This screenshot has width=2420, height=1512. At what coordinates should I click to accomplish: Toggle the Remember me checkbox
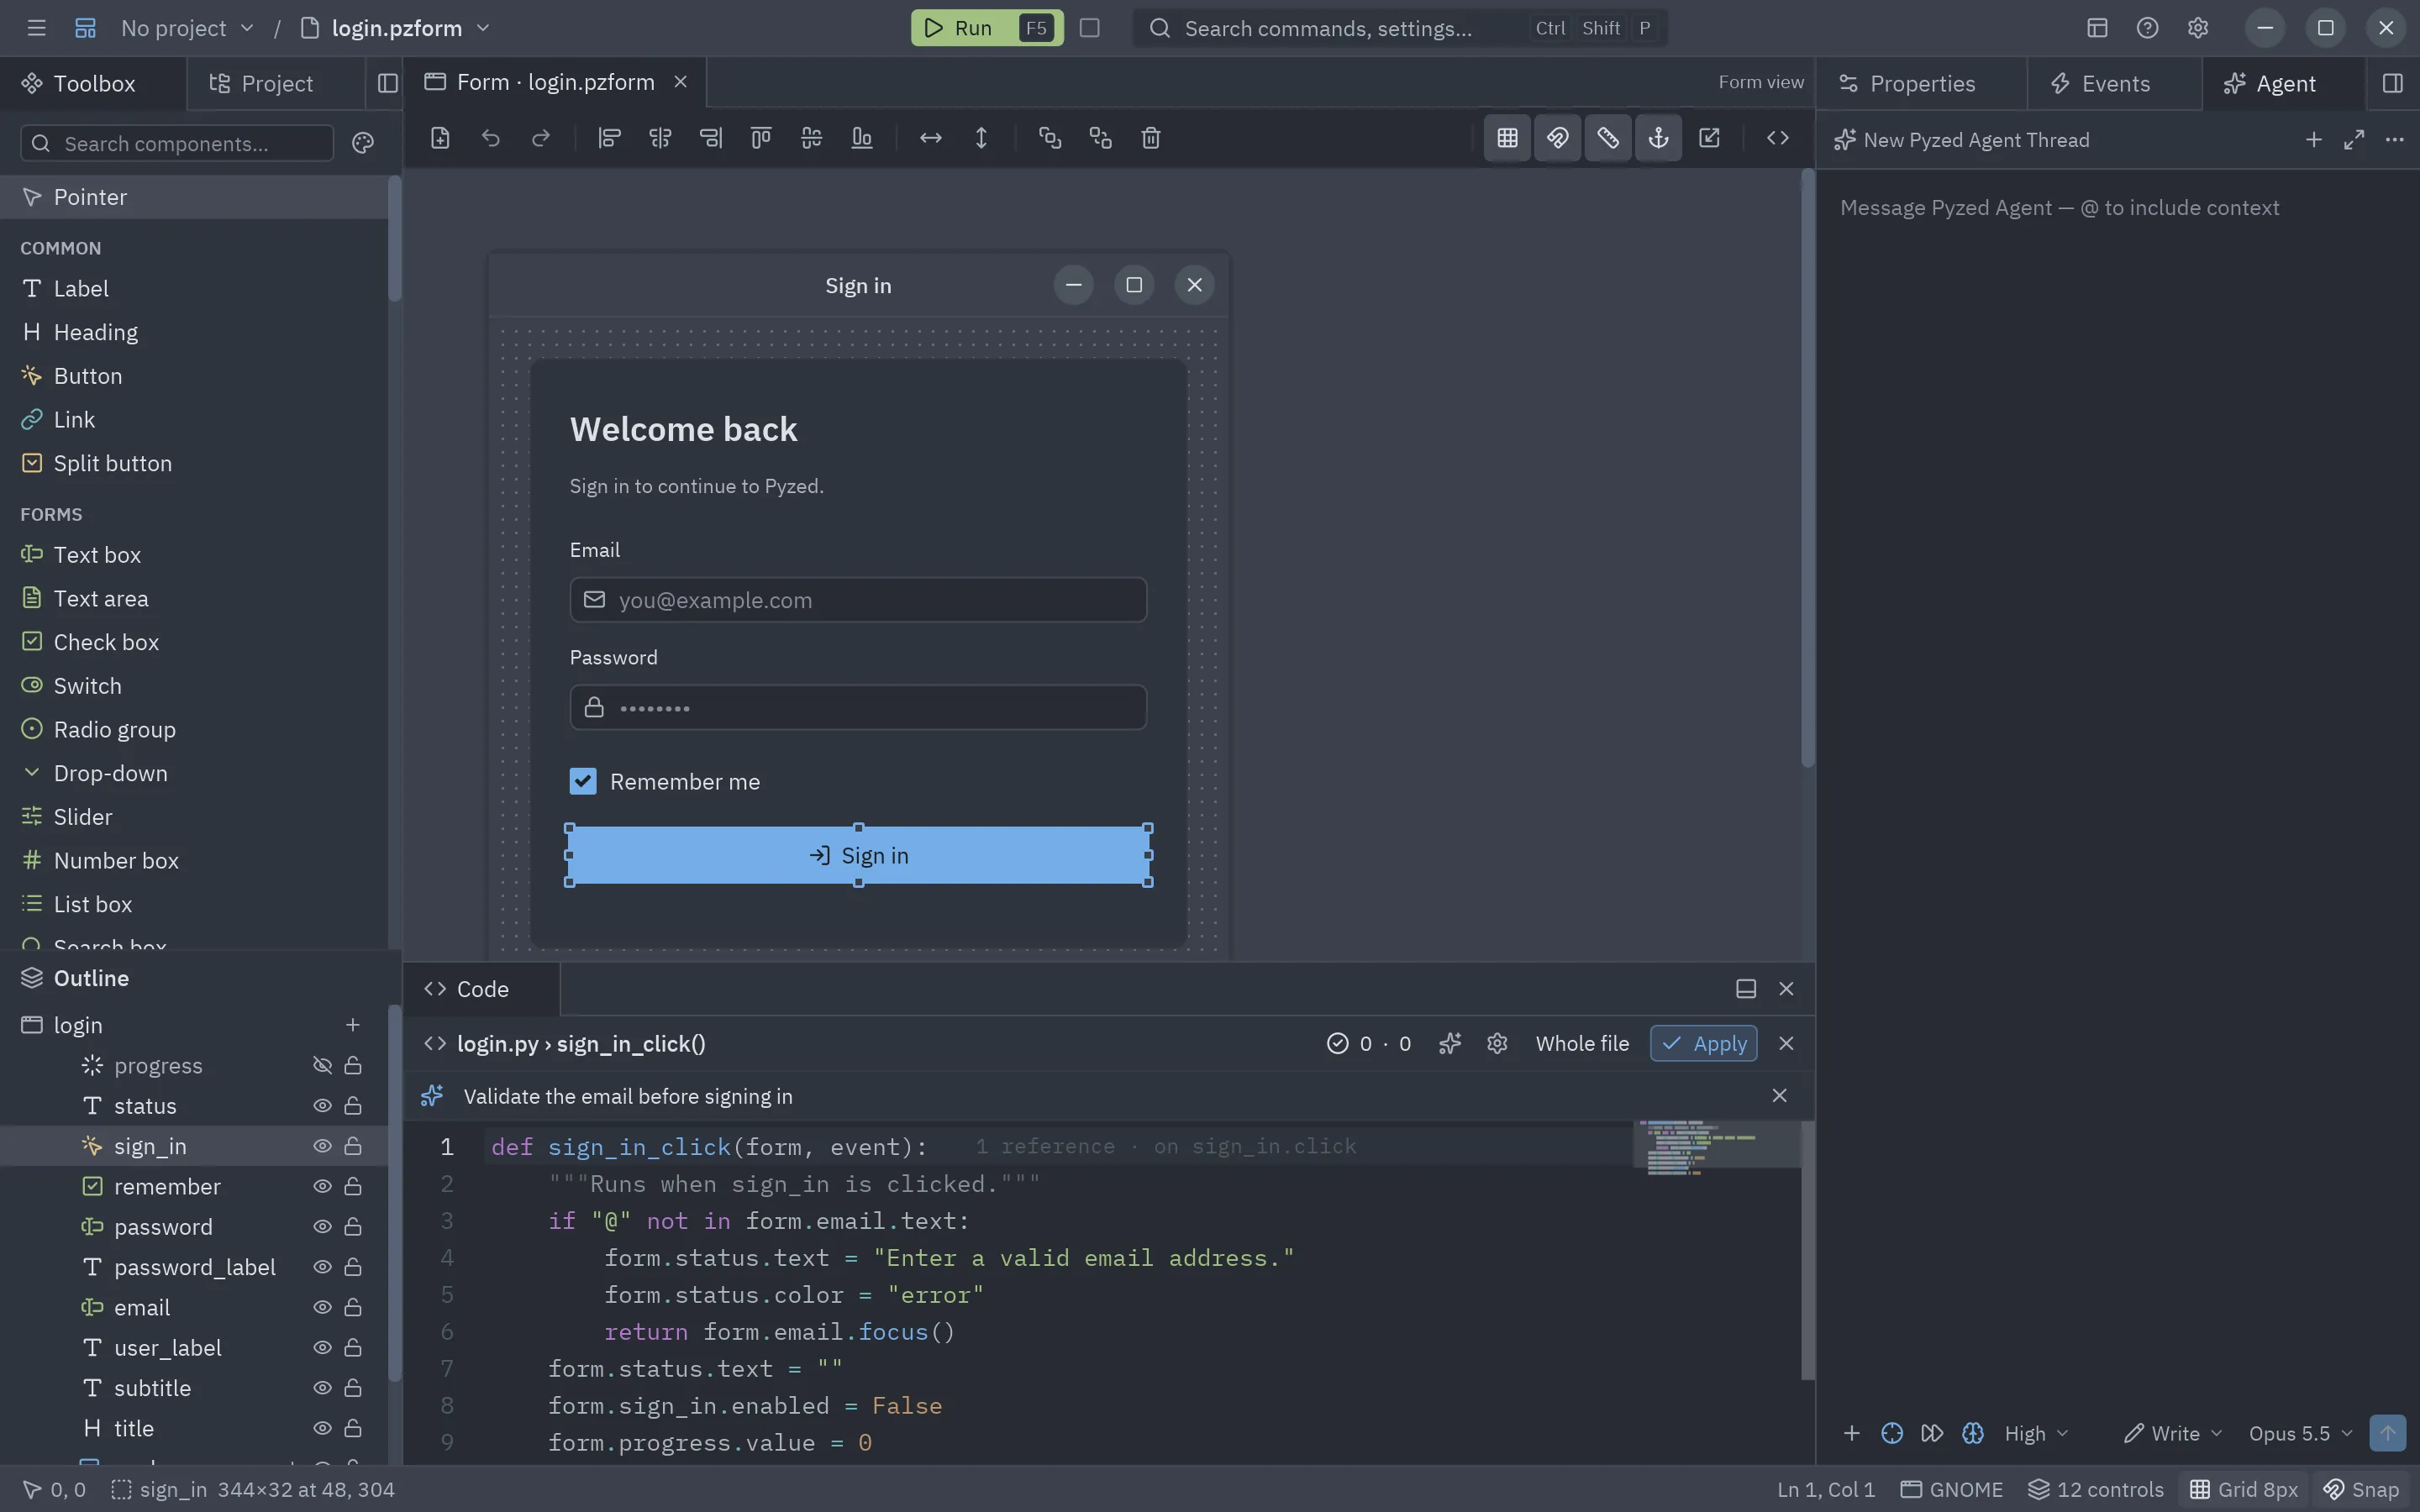pyautogui.click(x=583, y=781)
